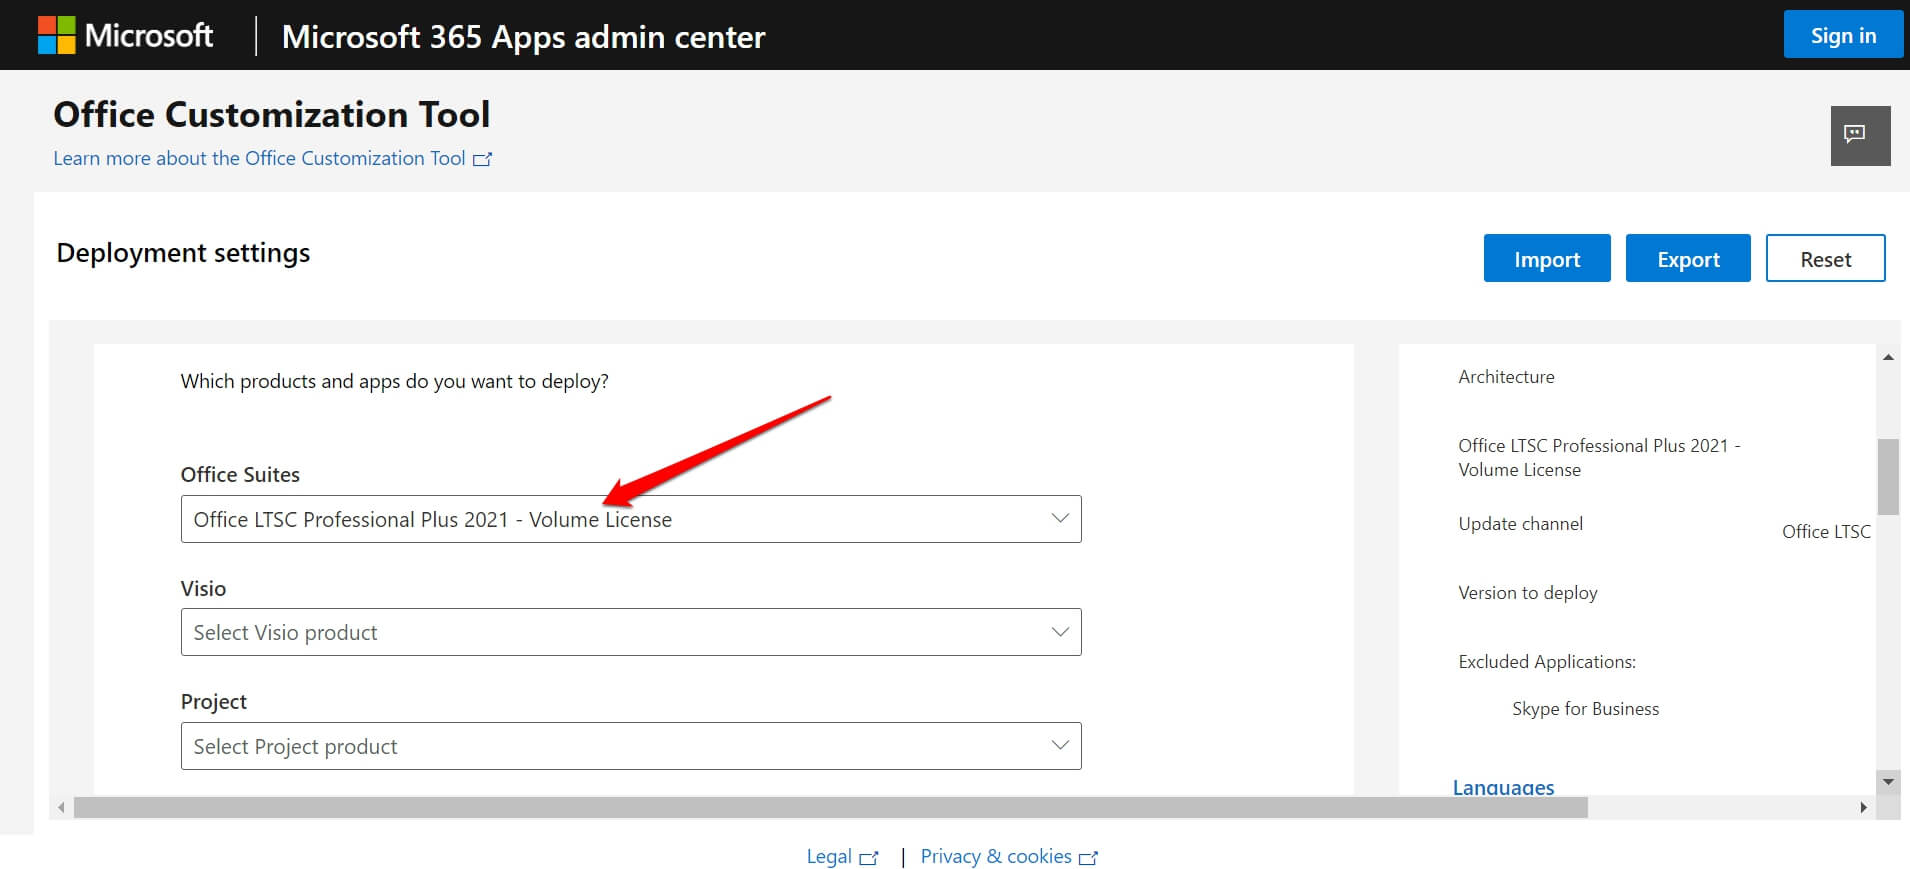Click the Microsoft logo
1910x869 pixels.
[125, 35]
